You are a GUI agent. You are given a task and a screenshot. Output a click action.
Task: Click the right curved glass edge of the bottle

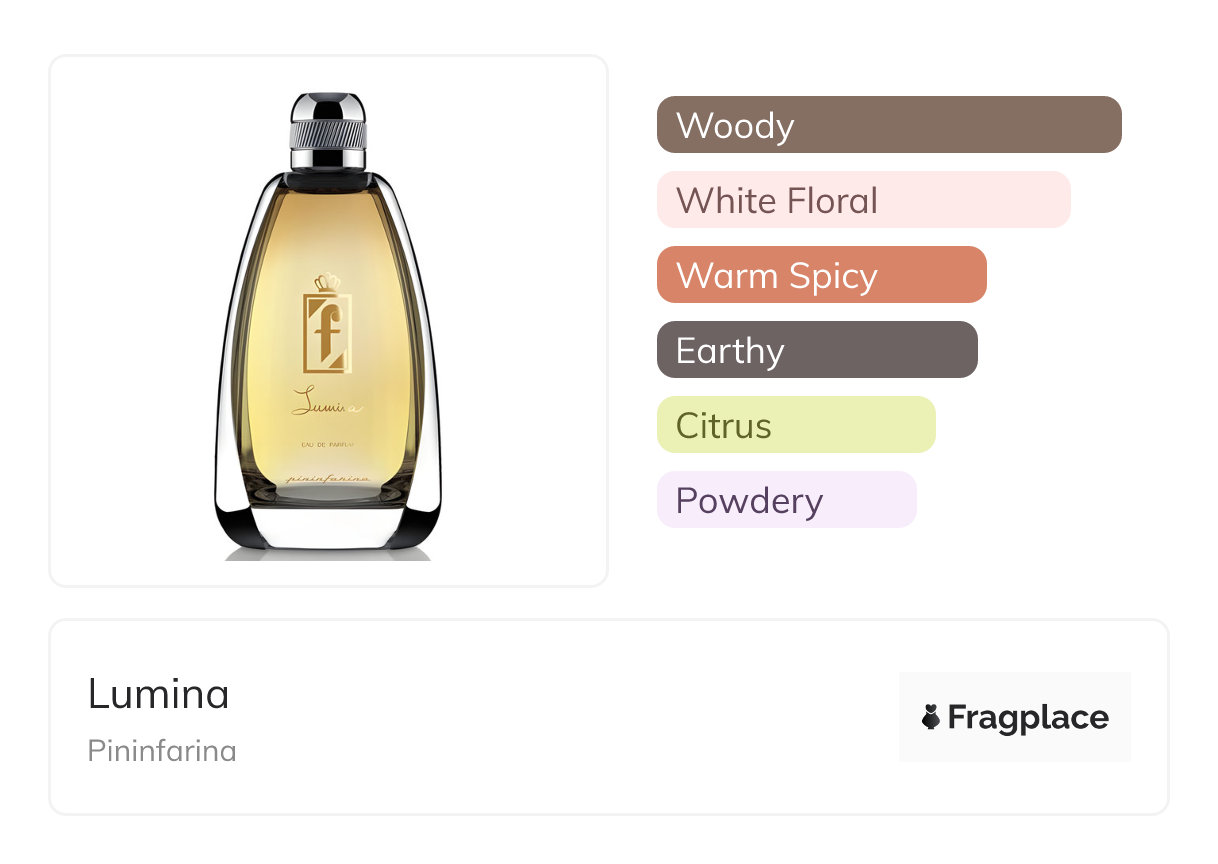[x=424, y=400]
